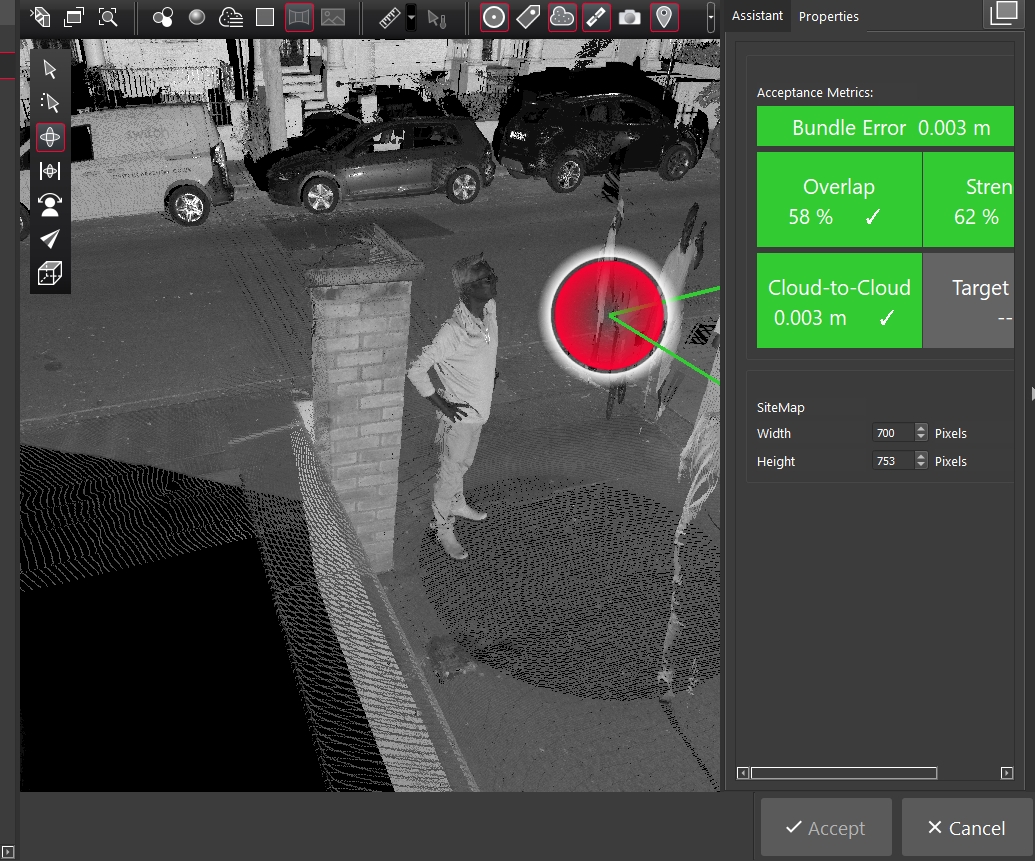Click the Cloud-to-Cloud 0.003 m tile
1035x861 pixels.
tap(839, 300)
